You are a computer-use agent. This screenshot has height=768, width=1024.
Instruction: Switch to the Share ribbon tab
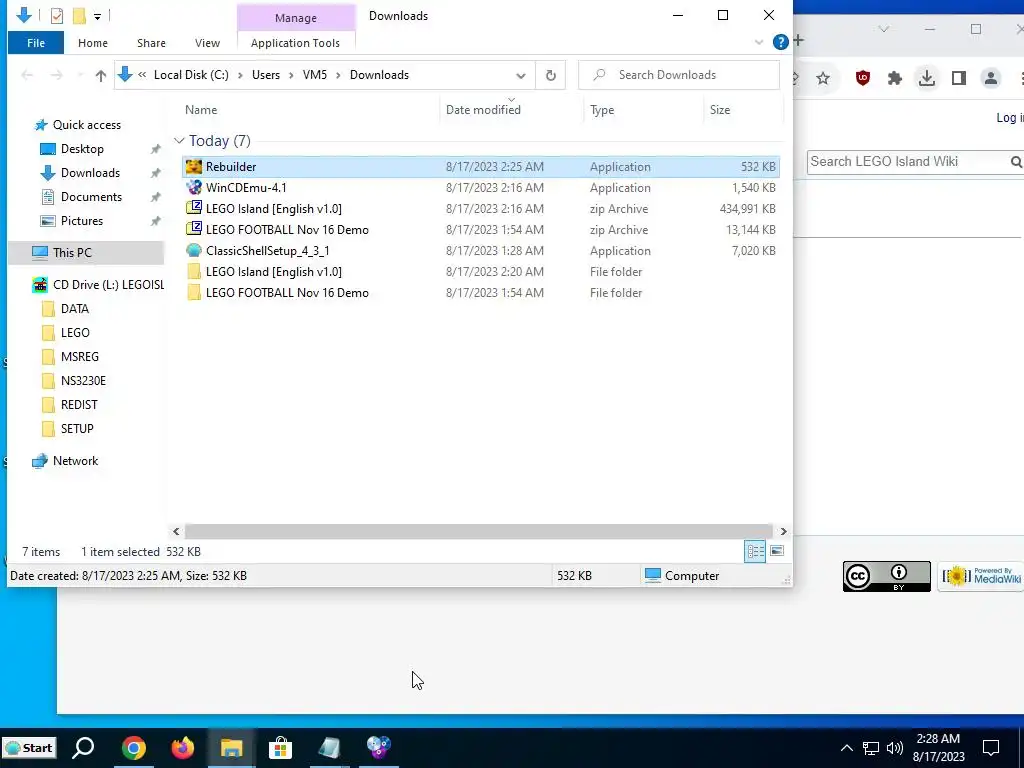[x=151, y=43]
